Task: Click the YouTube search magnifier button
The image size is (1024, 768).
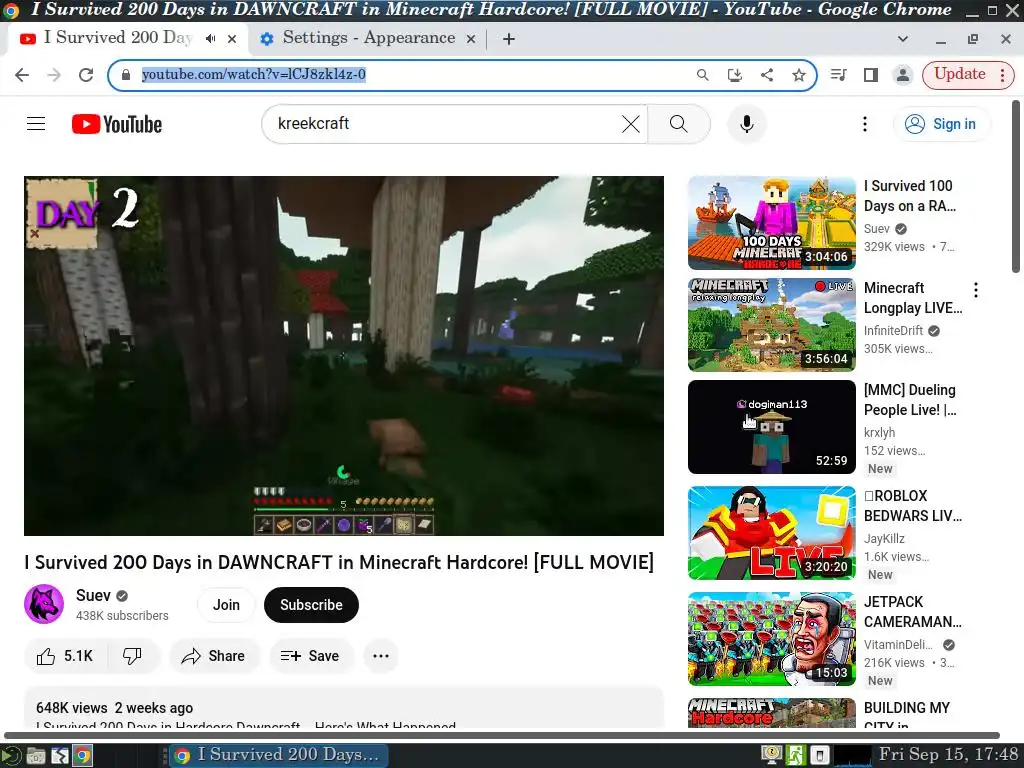Action: 679,123
